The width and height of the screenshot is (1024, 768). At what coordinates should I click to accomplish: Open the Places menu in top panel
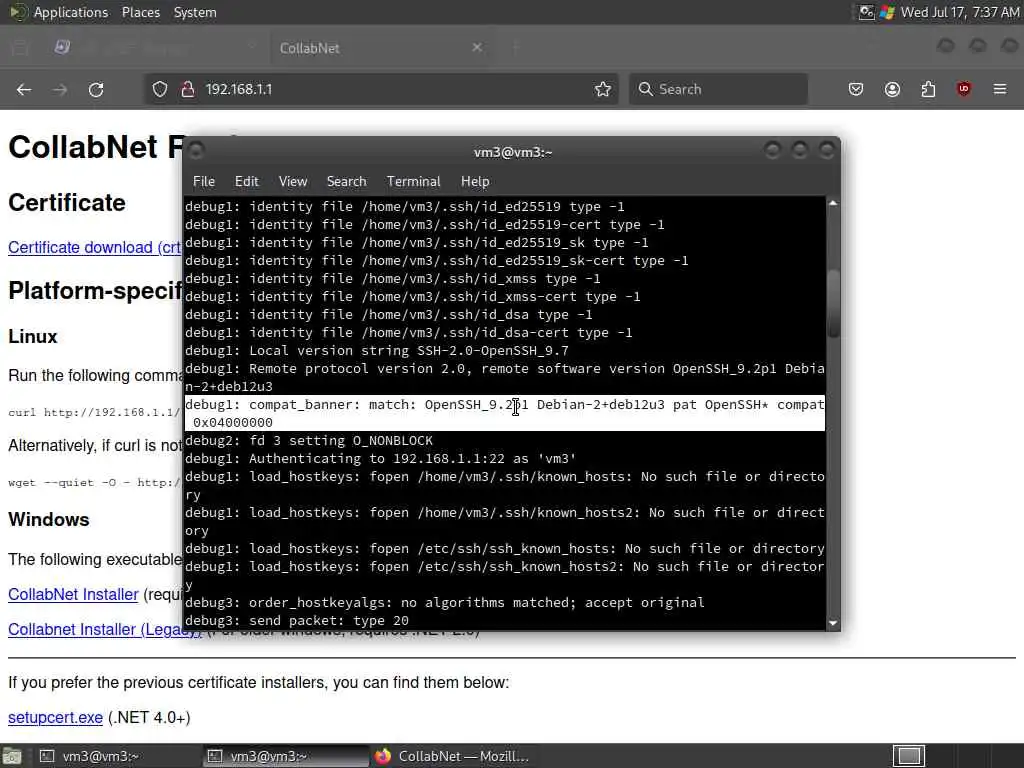[x=141, y=12]
